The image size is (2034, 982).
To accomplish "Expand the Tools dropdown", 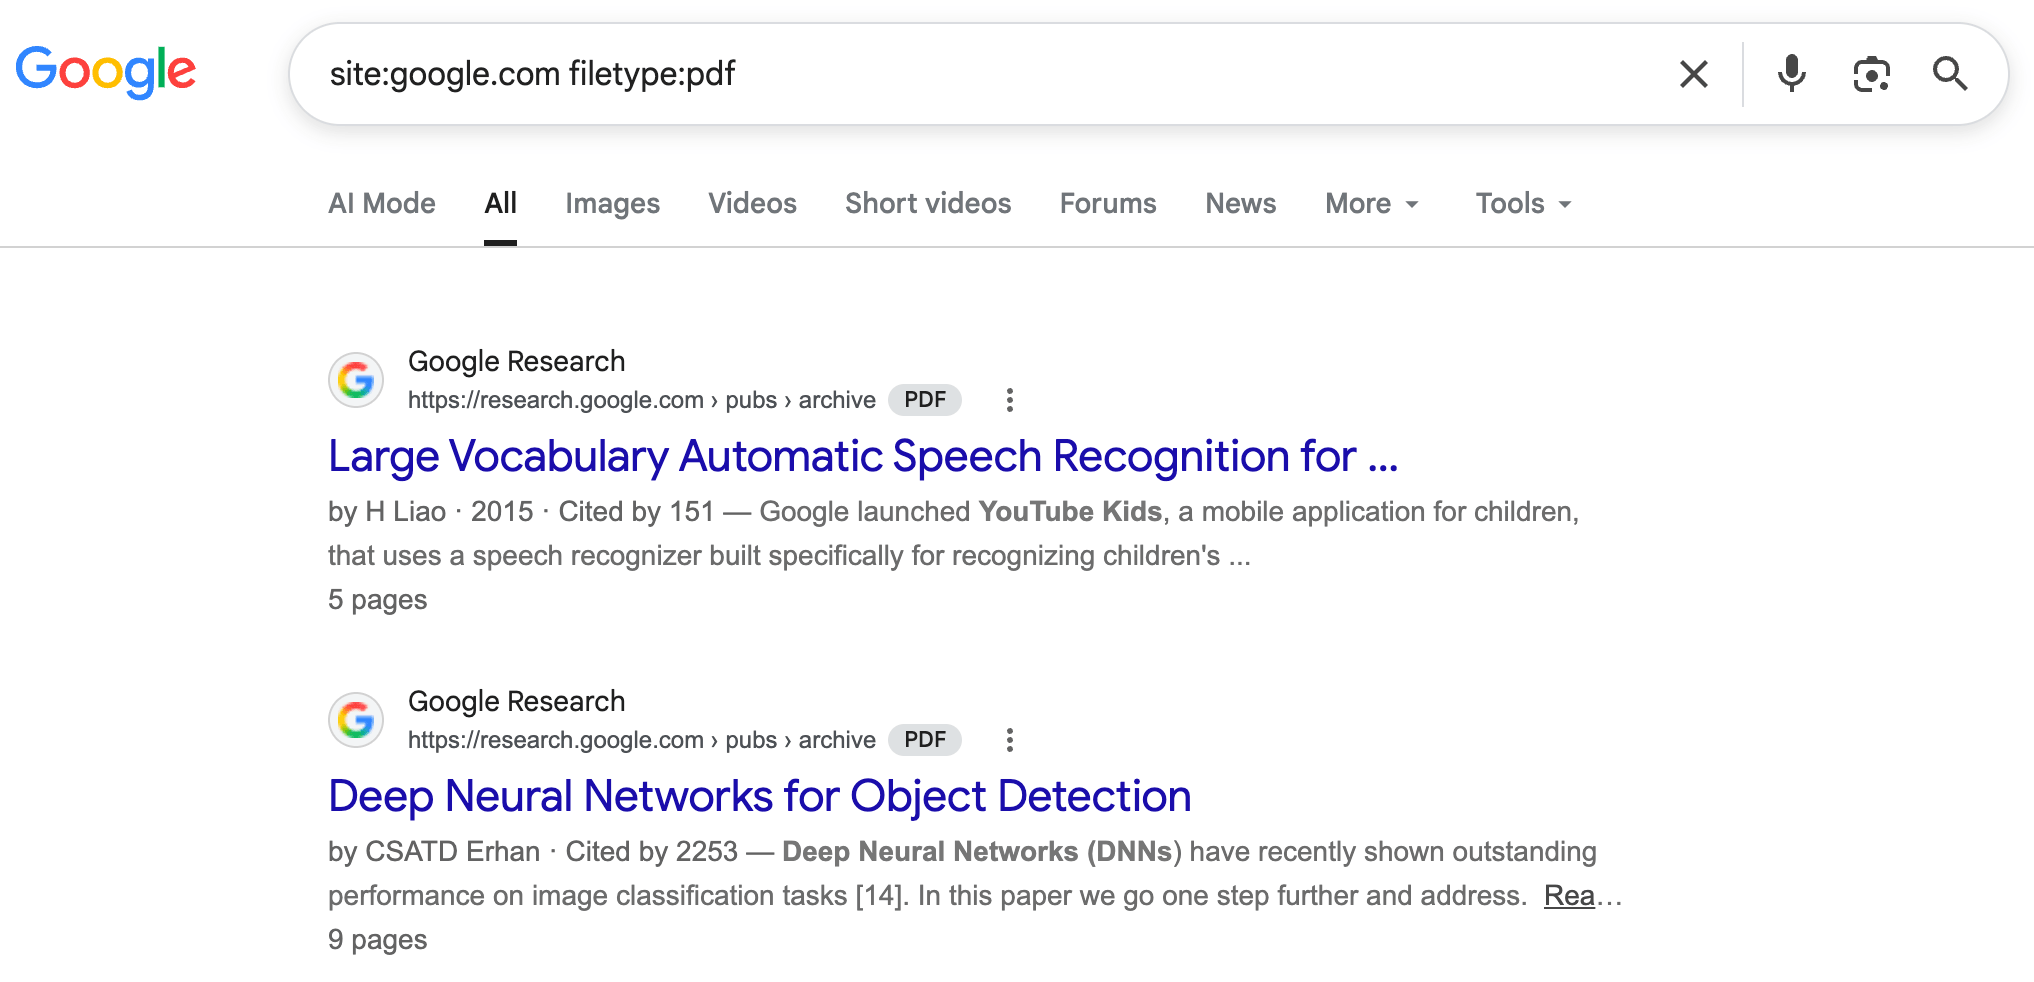I will [1524, 203].
